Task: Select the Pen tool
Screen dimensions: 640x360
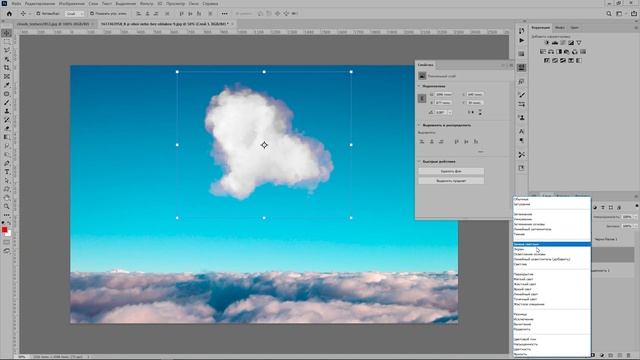Action: click(x=7, y=163)
